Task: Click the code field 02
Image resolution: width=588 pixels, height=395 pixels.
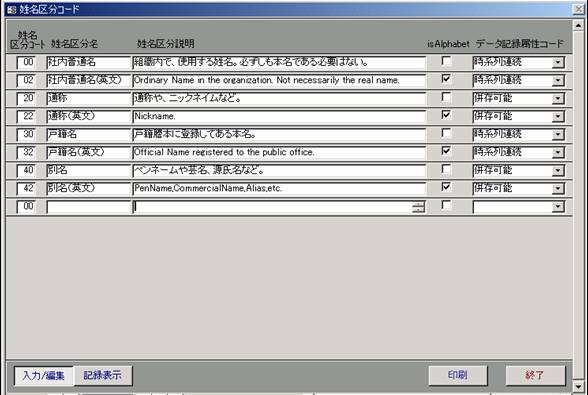Action: (26, 80)
